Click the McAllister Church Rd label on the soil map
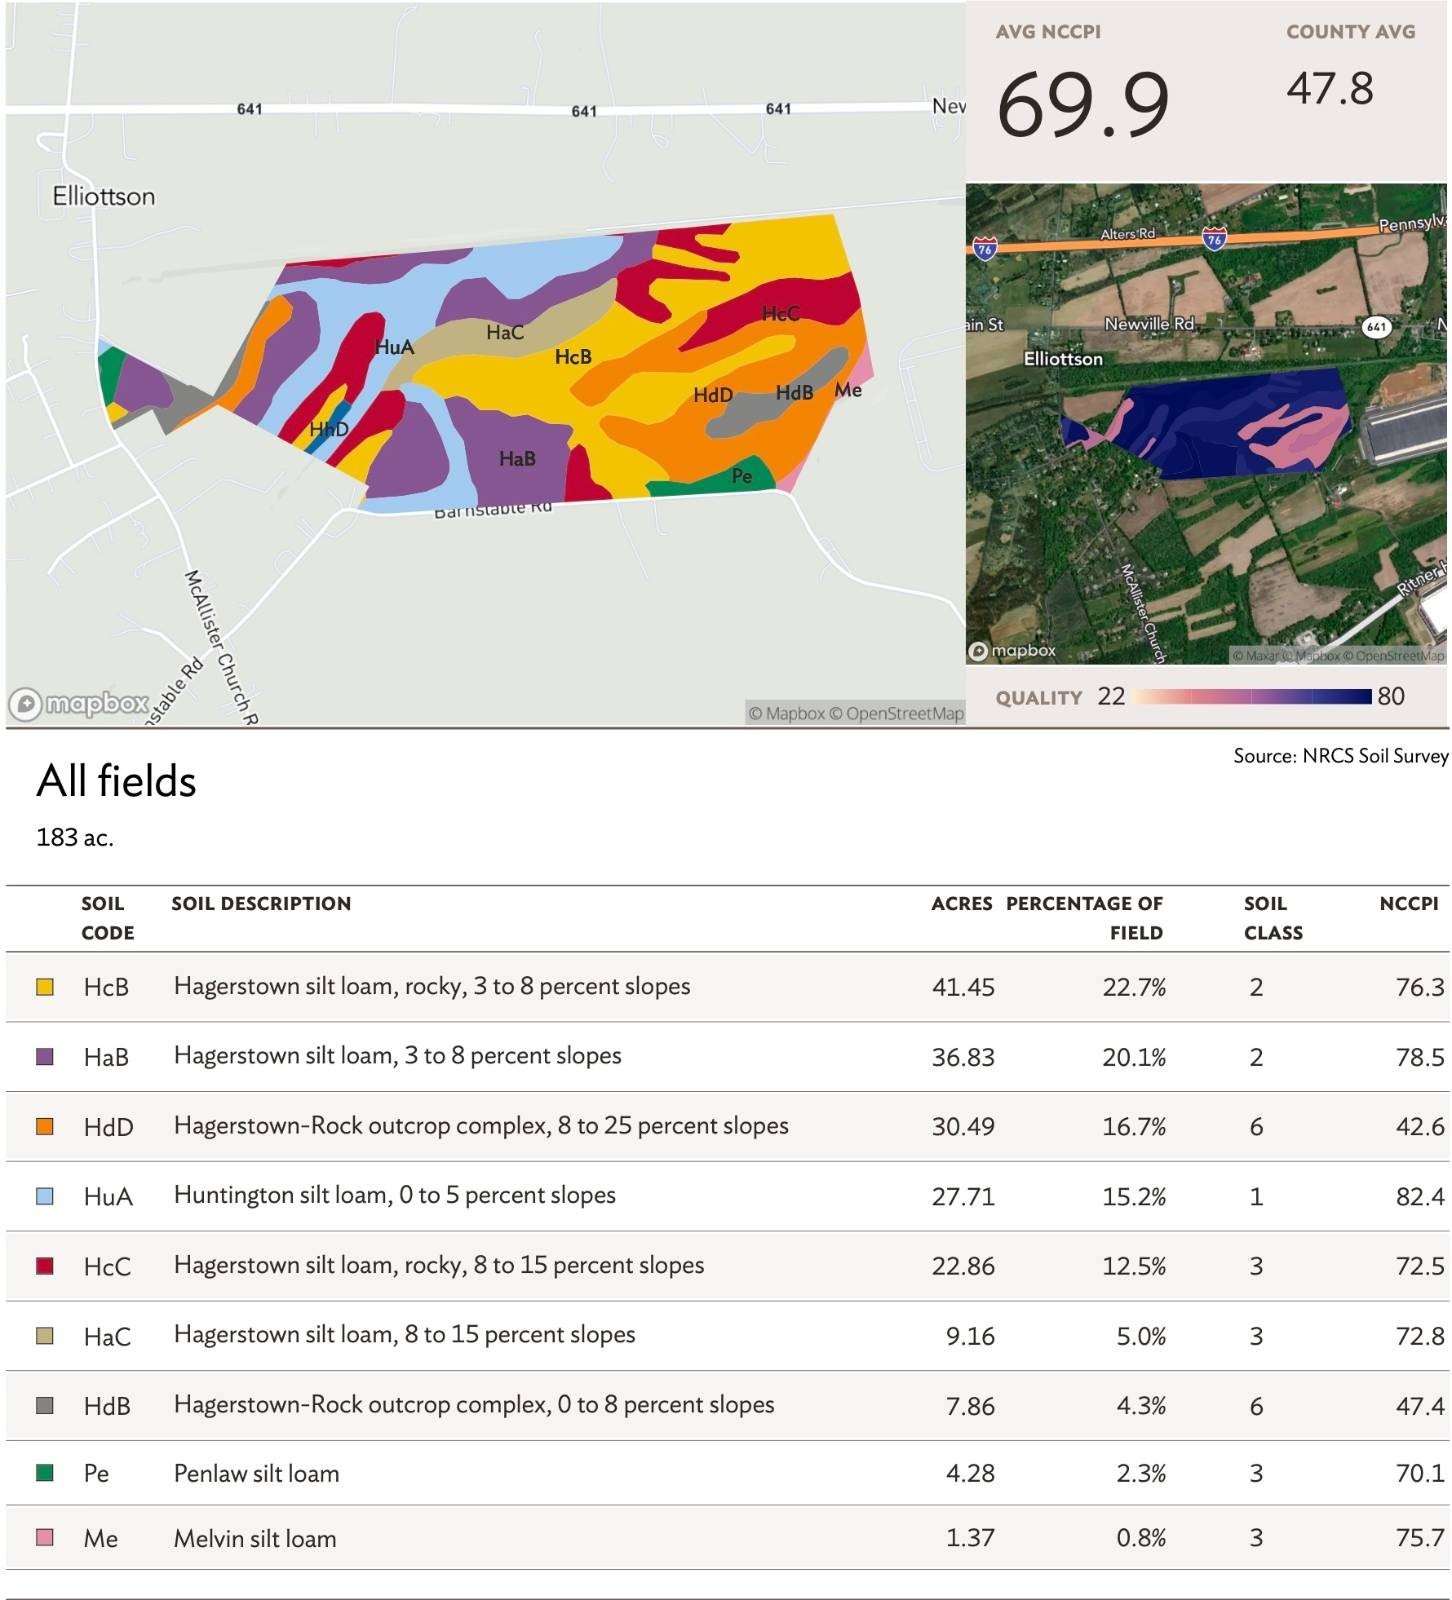 pyautogui.click(x=222, y=646)
